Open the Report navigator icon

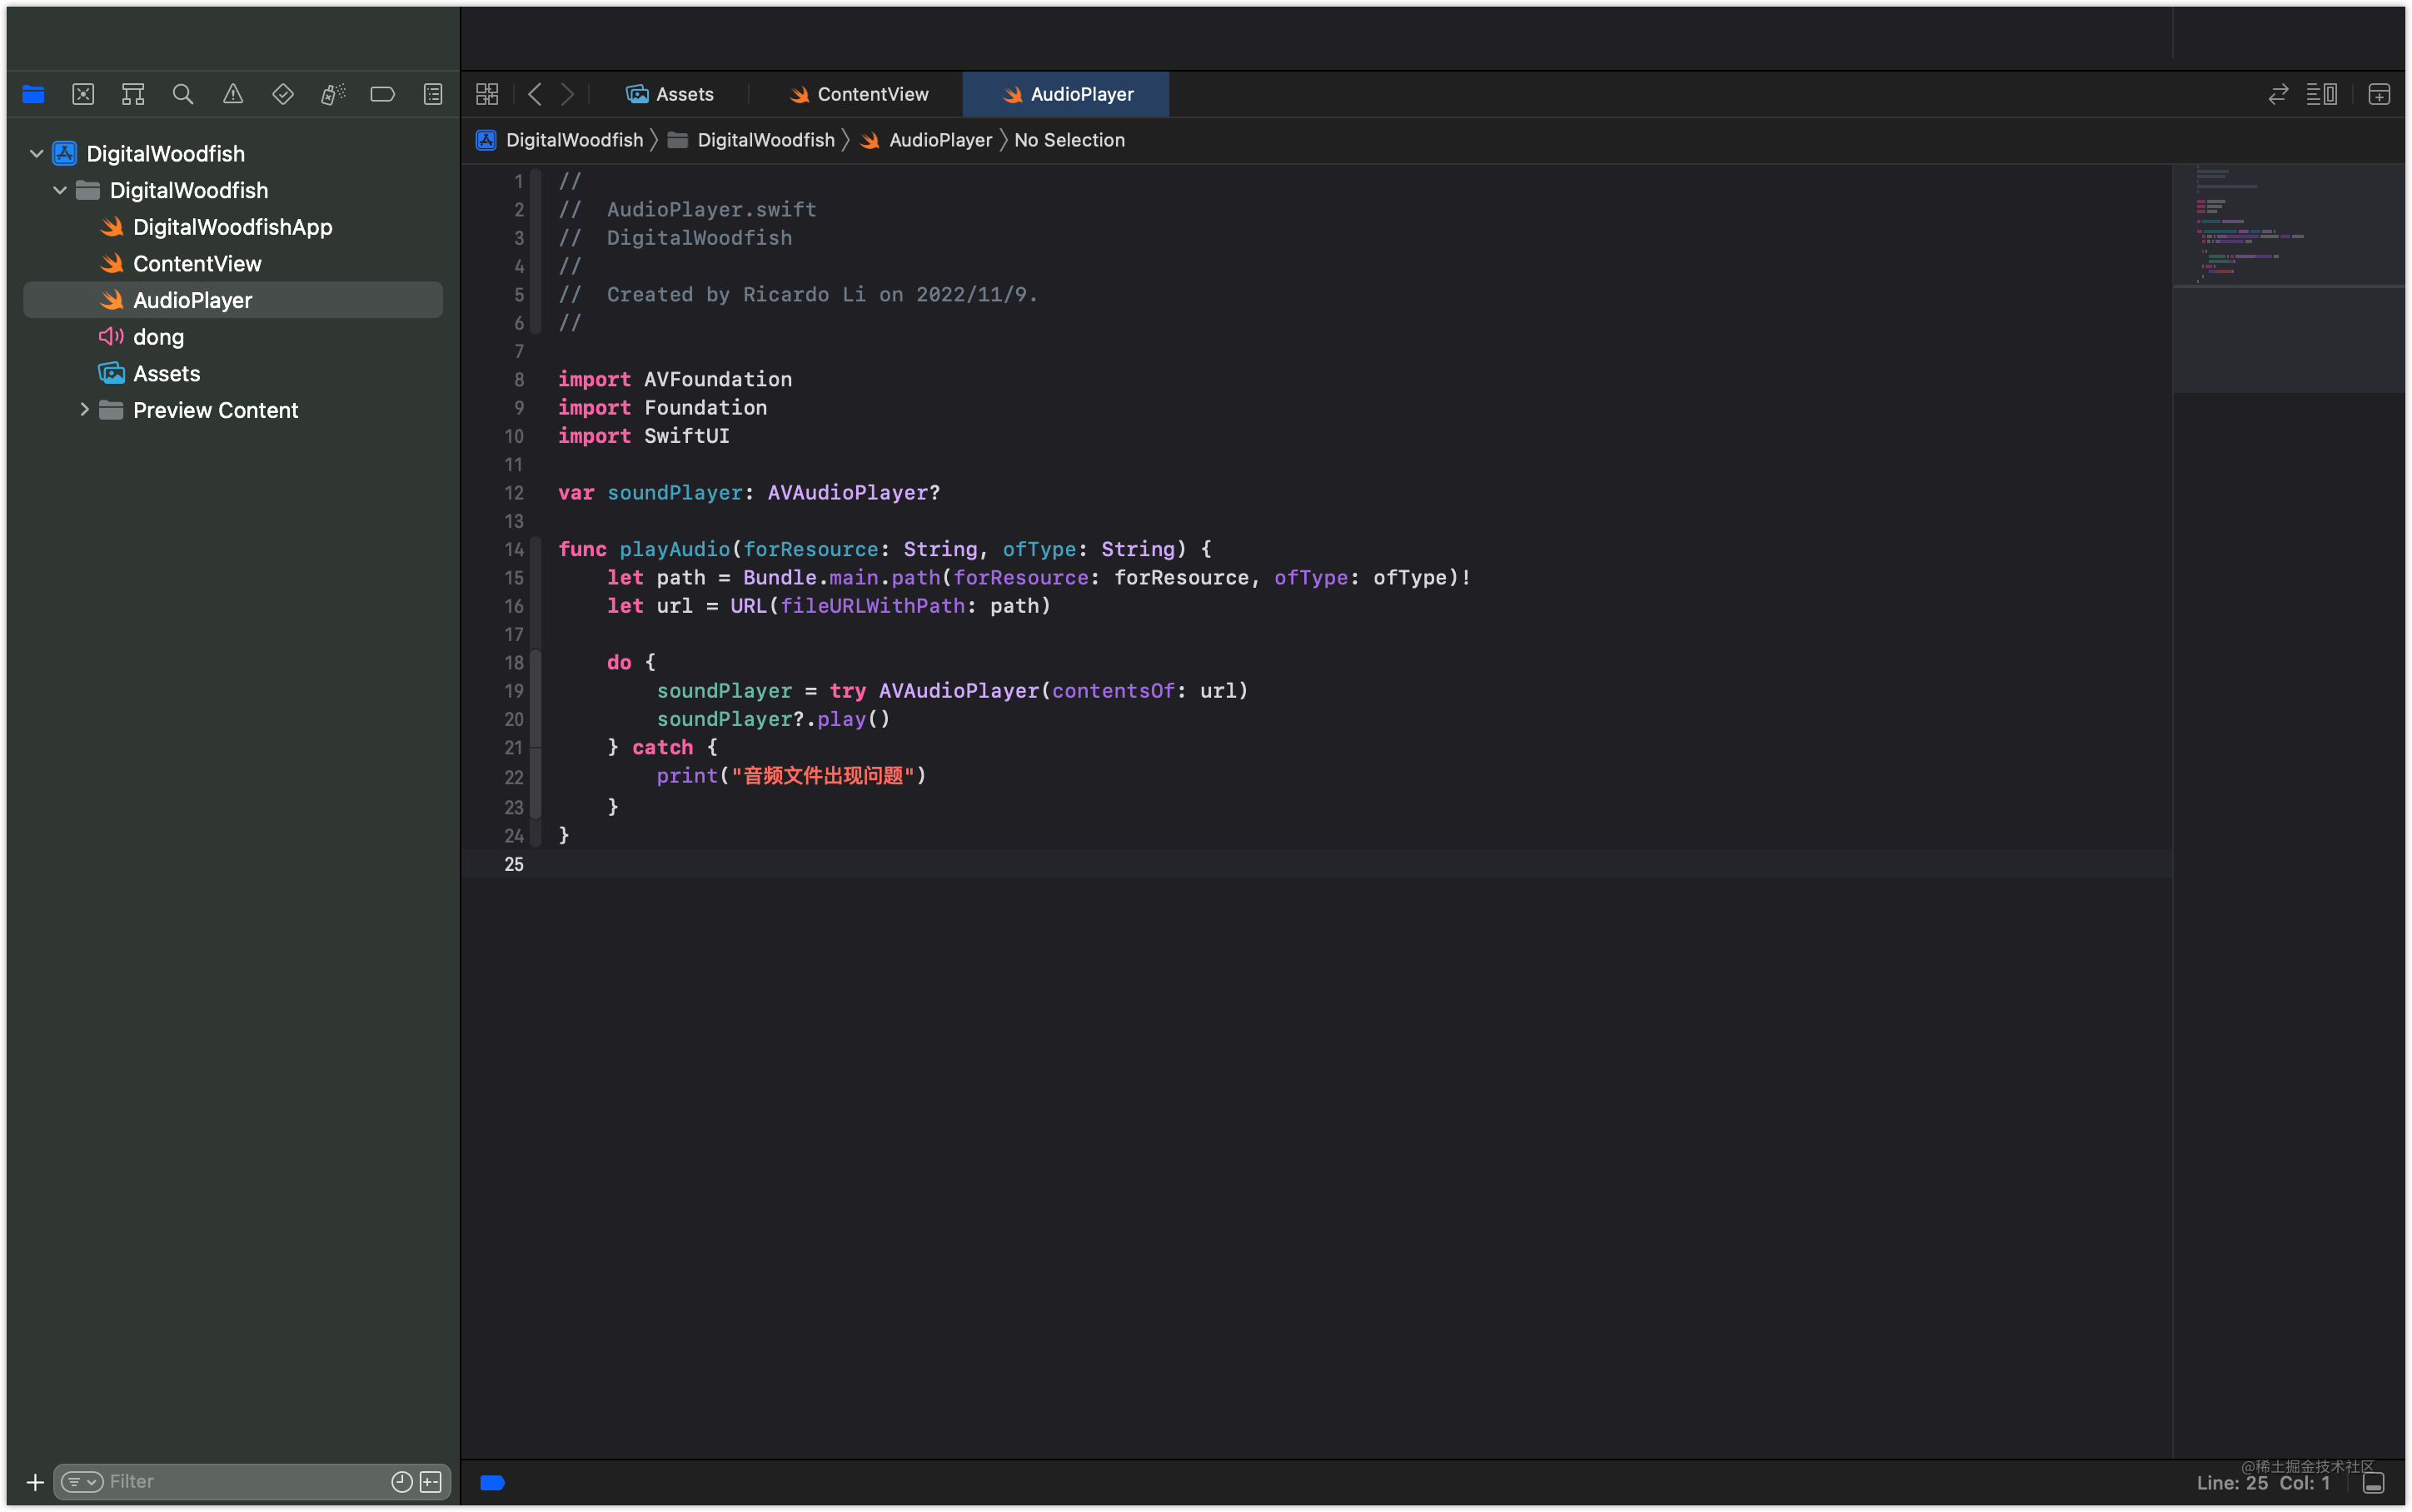pos(433,94)
